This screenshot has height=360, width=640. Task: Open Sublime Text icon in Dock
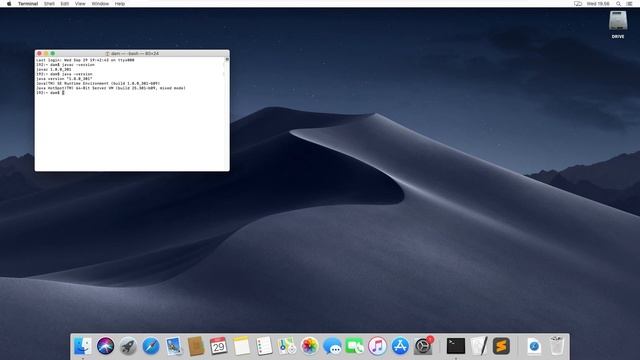pos(501,346)
